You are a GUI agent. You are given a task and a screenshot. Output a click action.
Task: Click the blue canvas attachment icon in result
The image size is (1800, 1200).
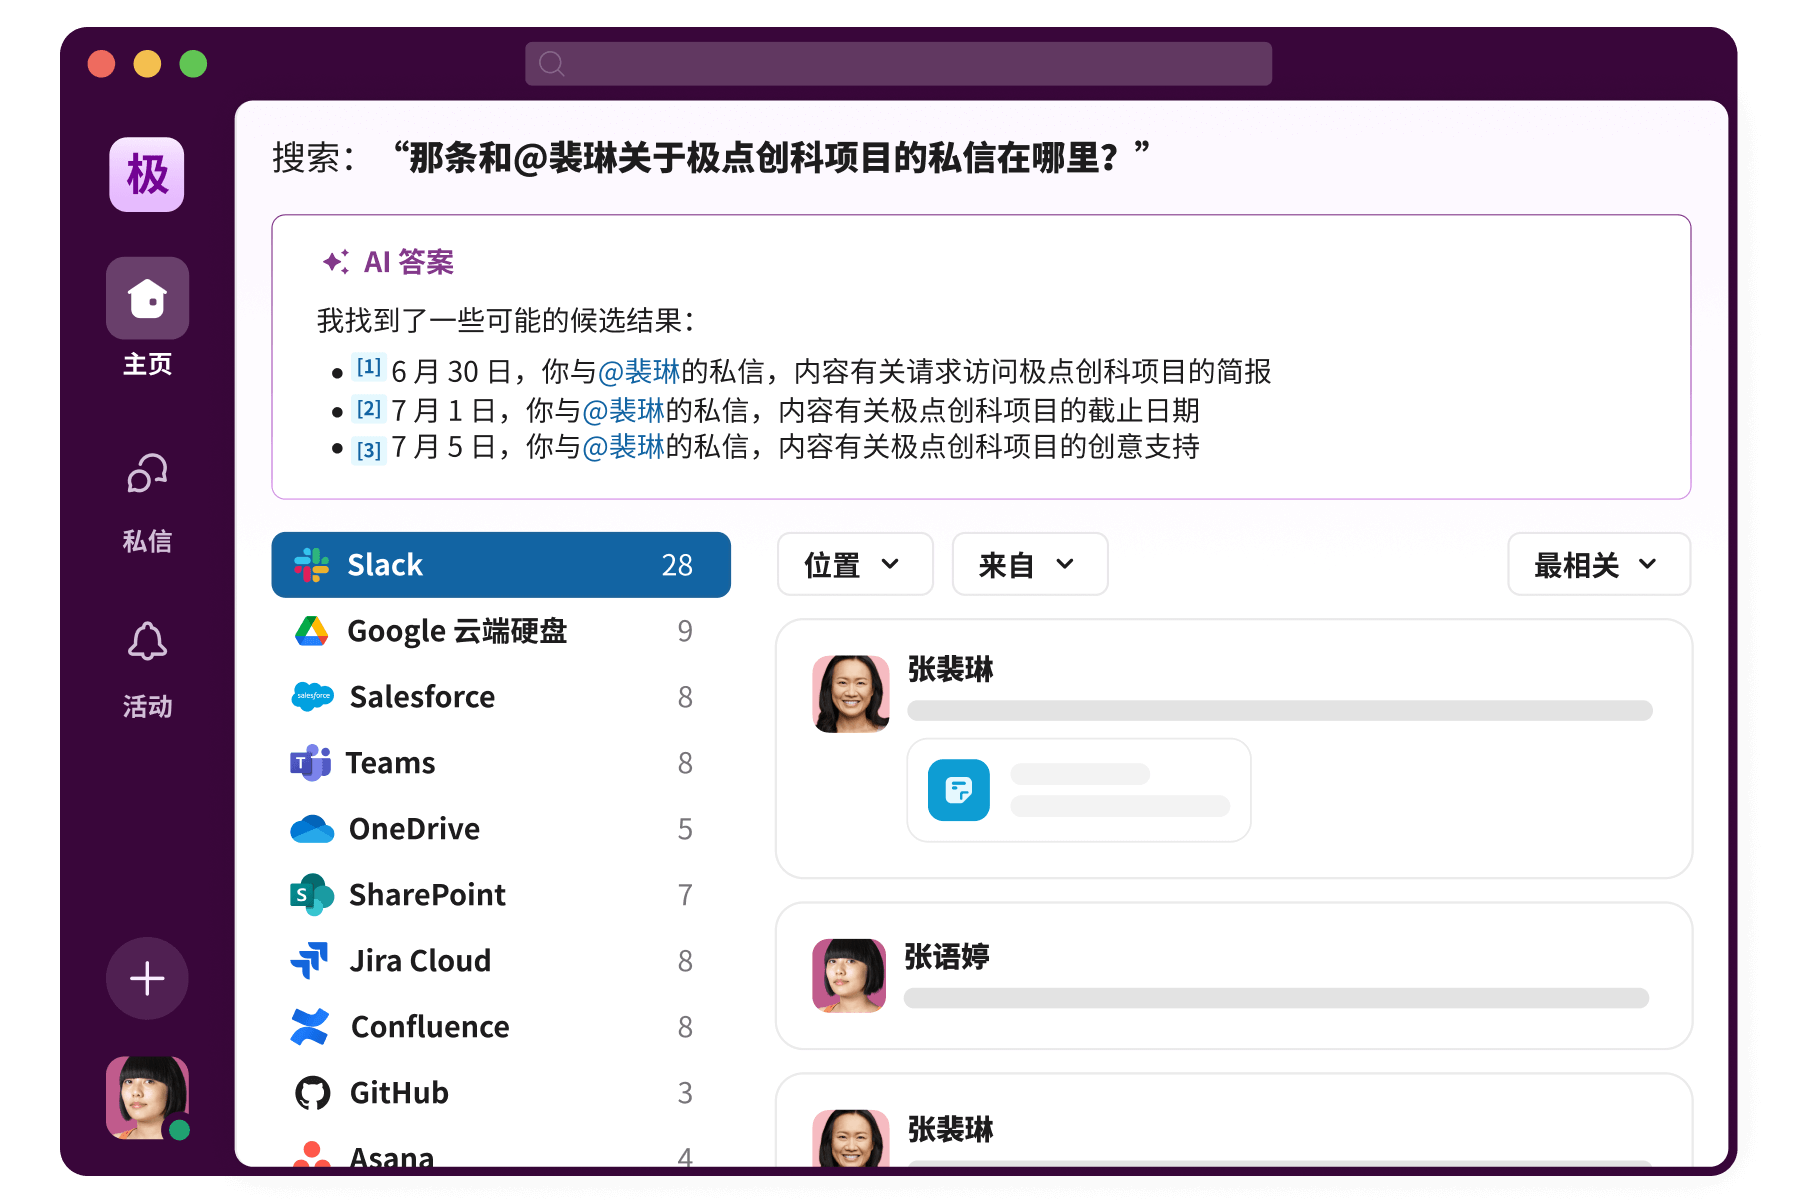(x=959, y=790)
